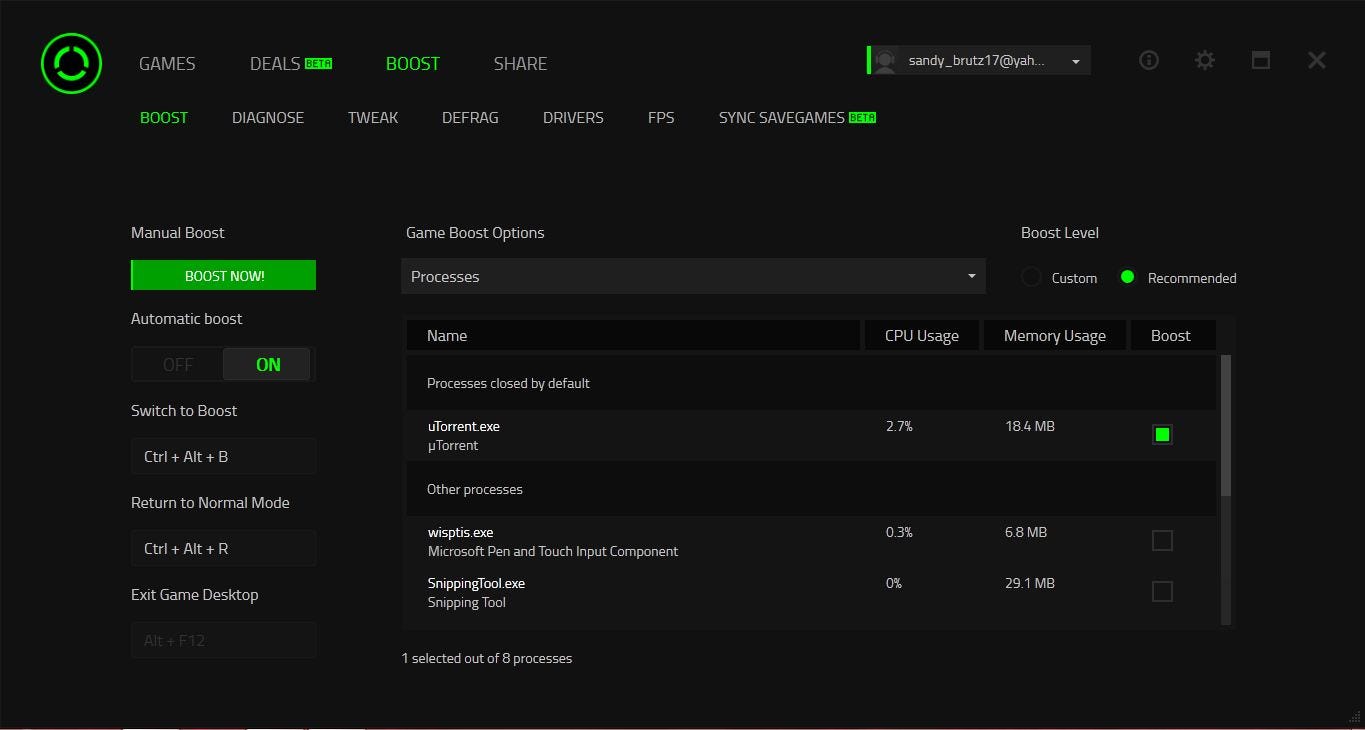Screen dimensions: 1365x730
Task: Click the 29.1 MB memory value
Action: pos(1030,583)
